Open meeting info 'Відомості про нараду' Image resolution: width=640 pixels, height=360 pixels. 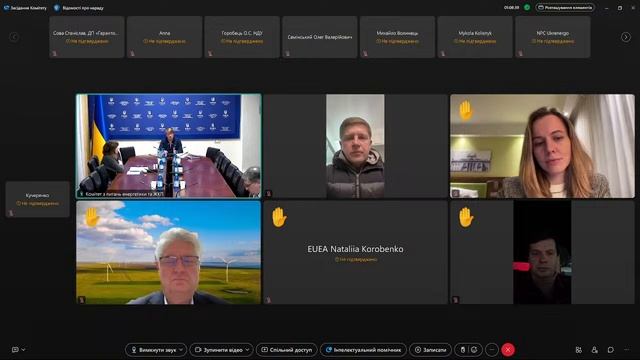pos(79,8)
